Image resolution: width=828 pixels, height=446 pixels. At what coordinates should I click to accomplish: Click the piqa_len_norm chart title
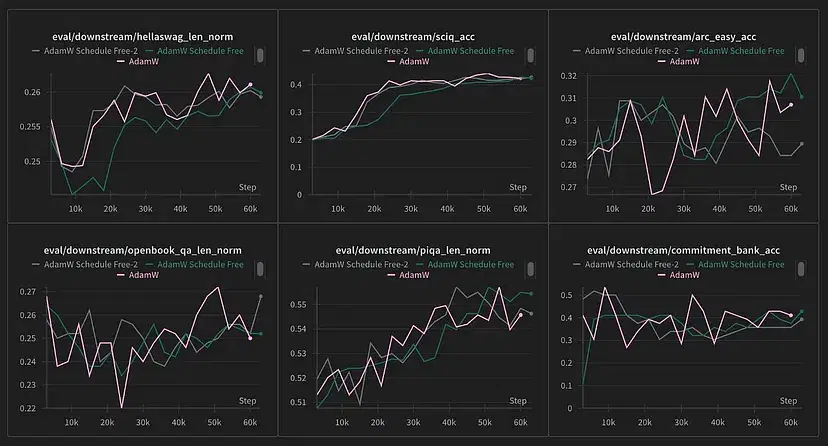[416, 250]
